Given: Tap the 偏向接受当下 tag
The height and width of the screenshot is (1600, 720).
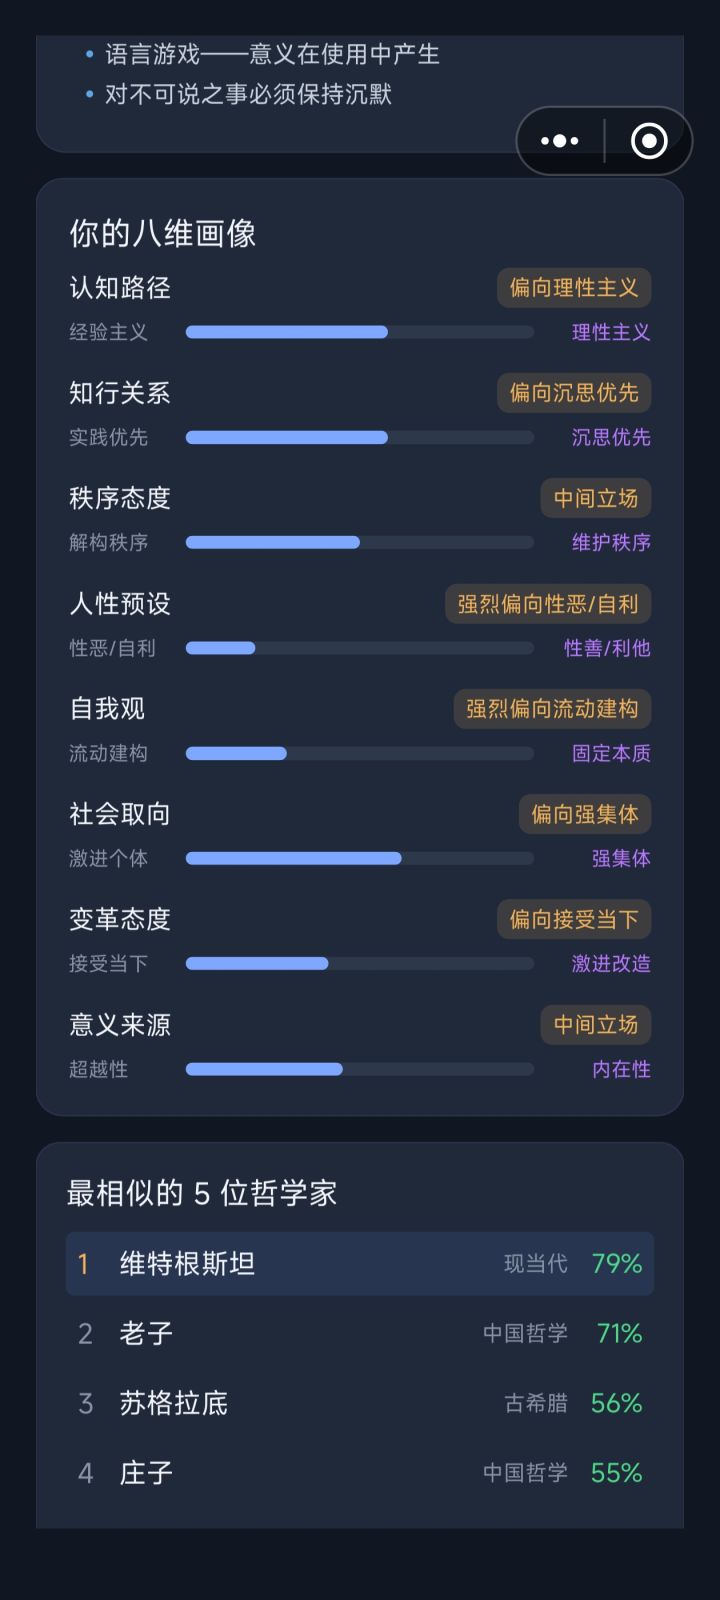Looking at the screenshot, I should (x=574, y=919).
